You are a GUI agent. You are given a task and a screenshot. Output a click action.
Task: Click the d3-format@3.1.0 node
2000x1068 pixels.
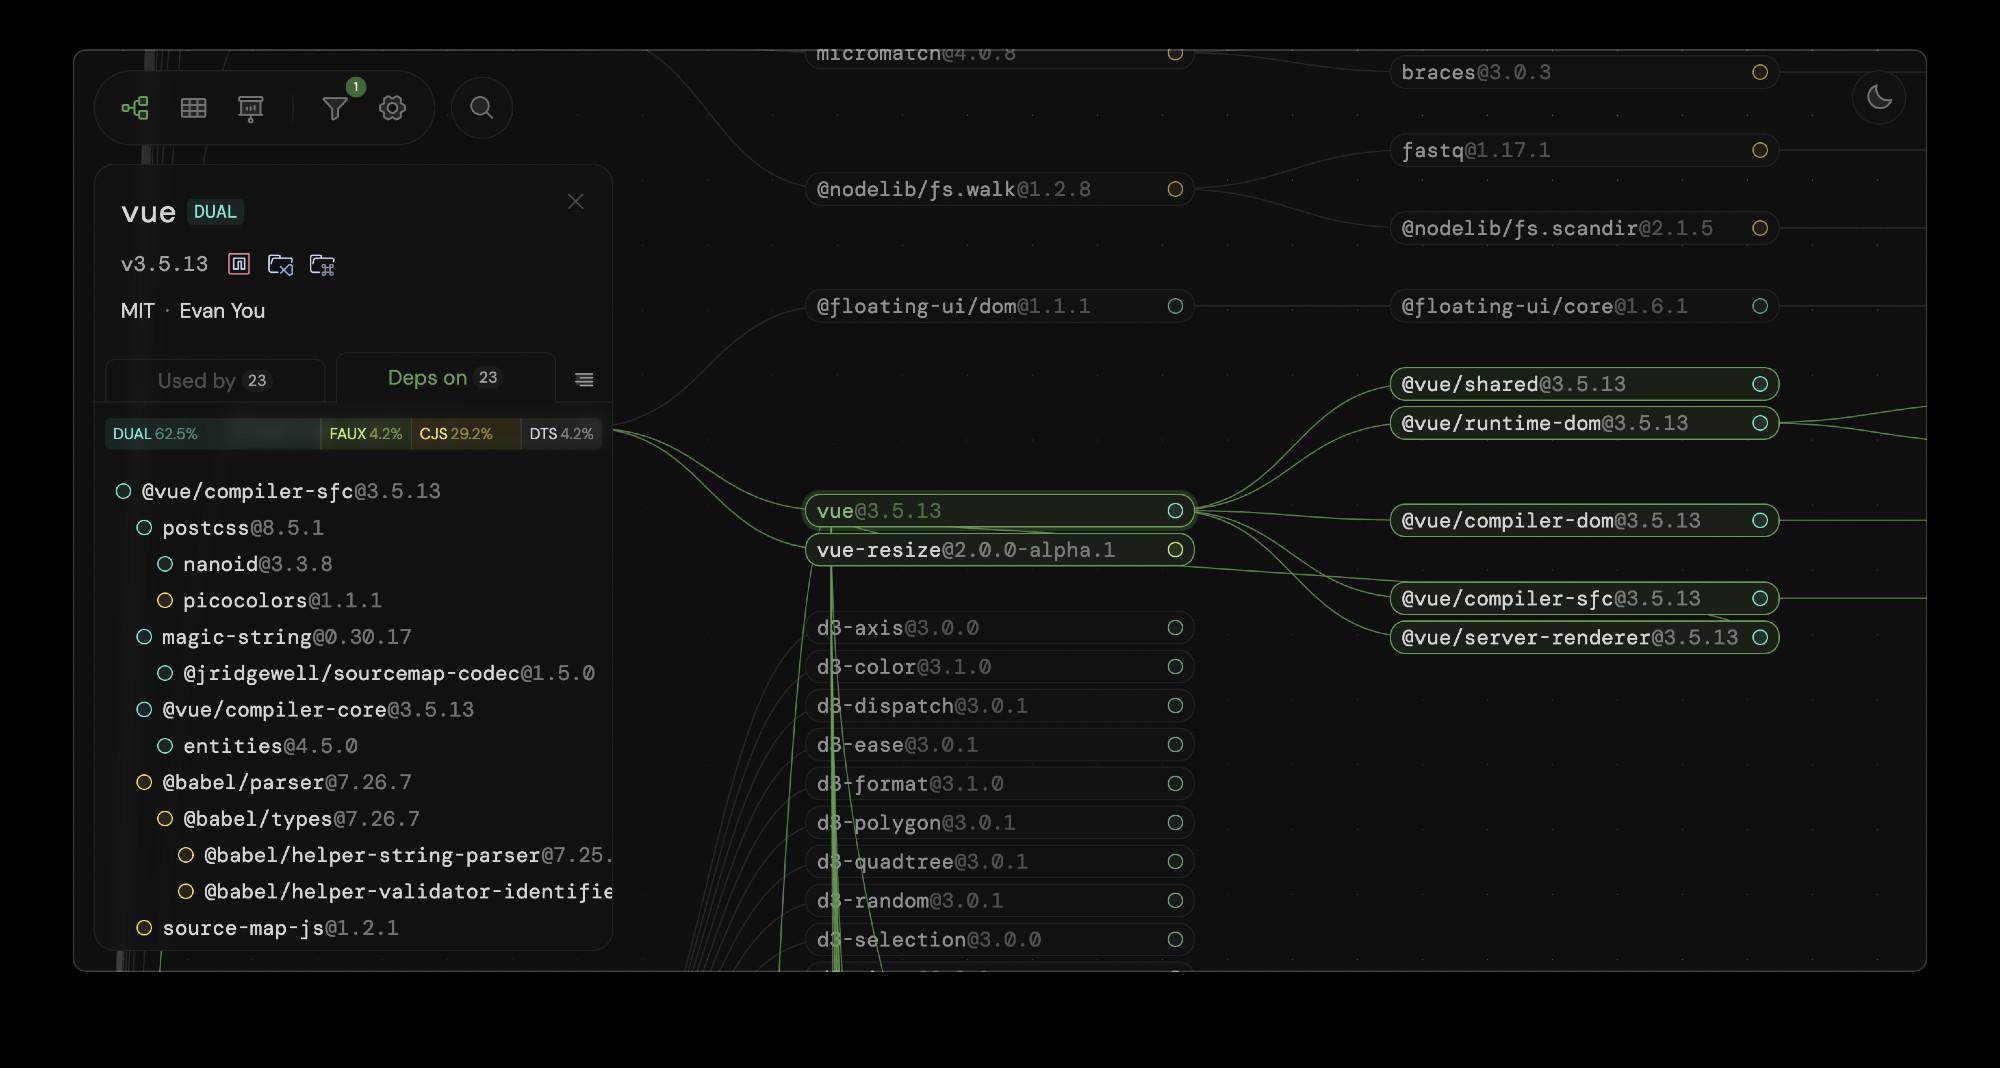coord(999,784)
